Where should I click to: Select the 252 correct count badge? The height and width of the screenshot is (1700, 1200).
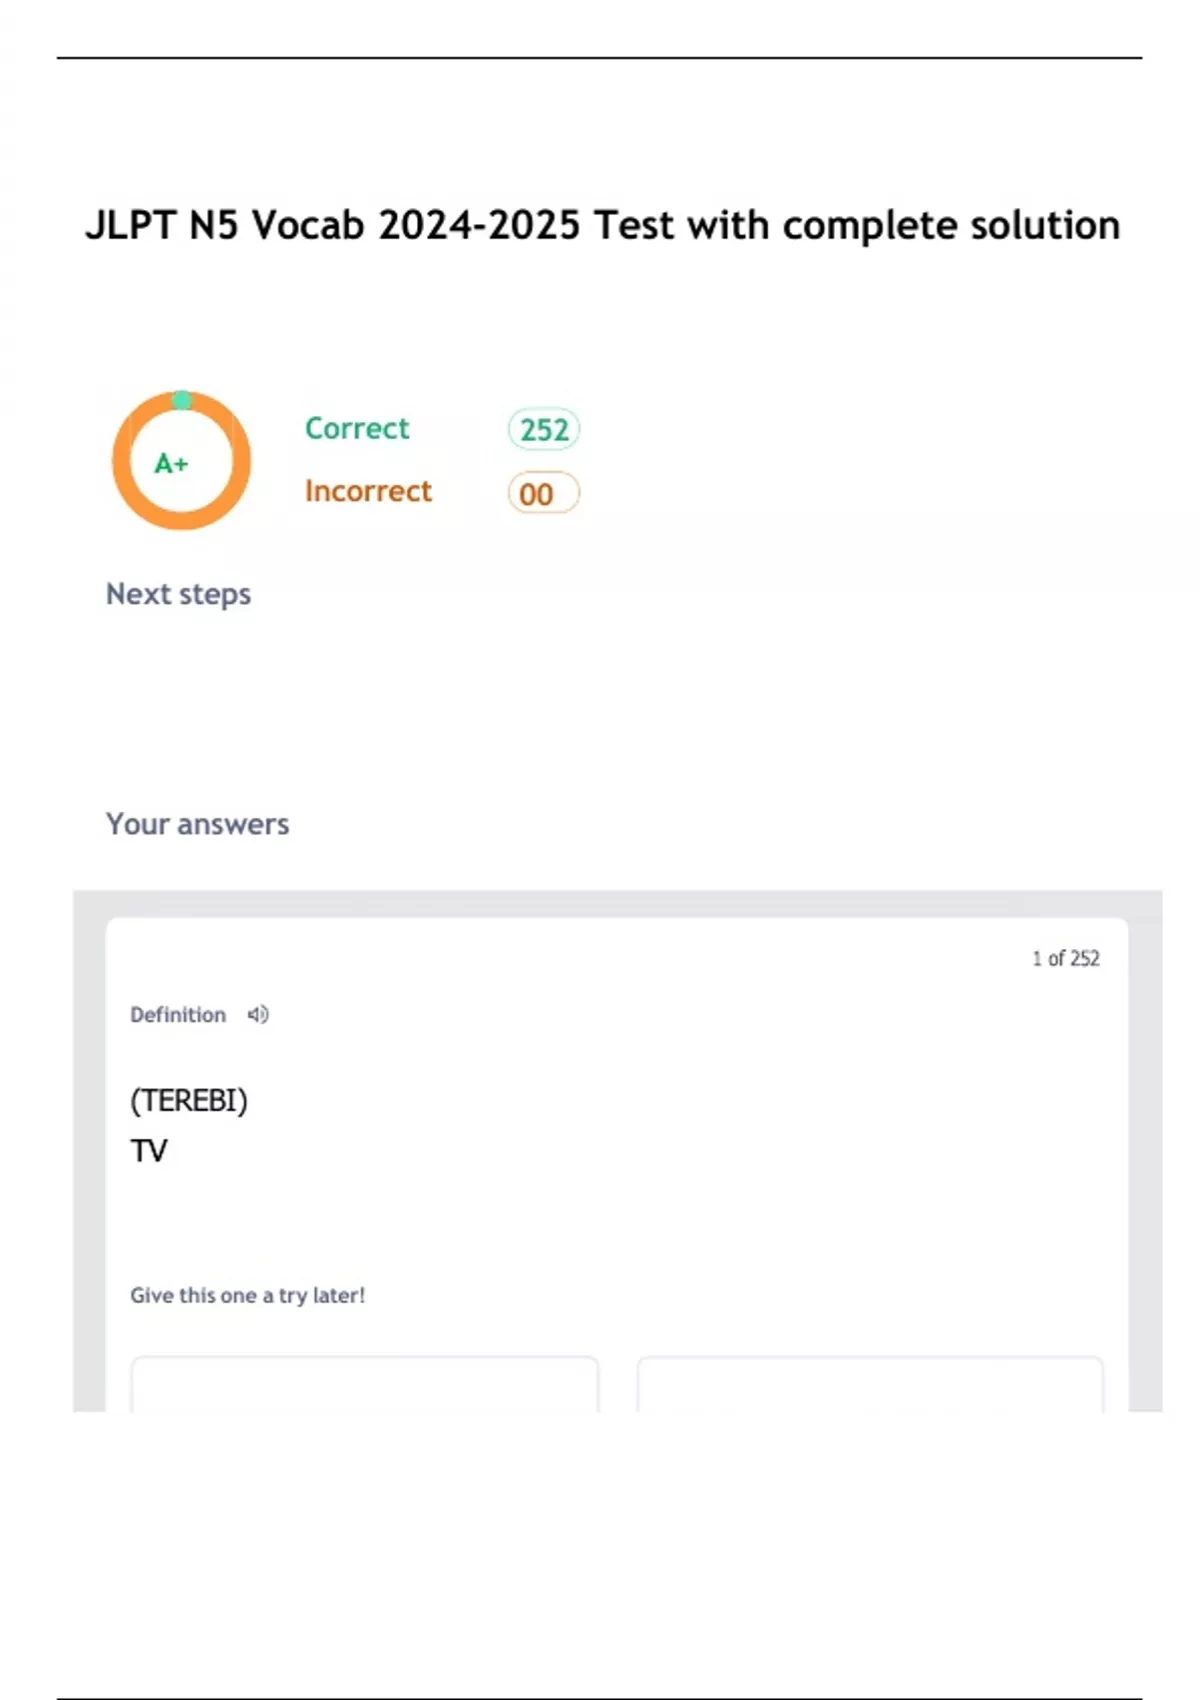pyautogui.click(x=544, y=430)
